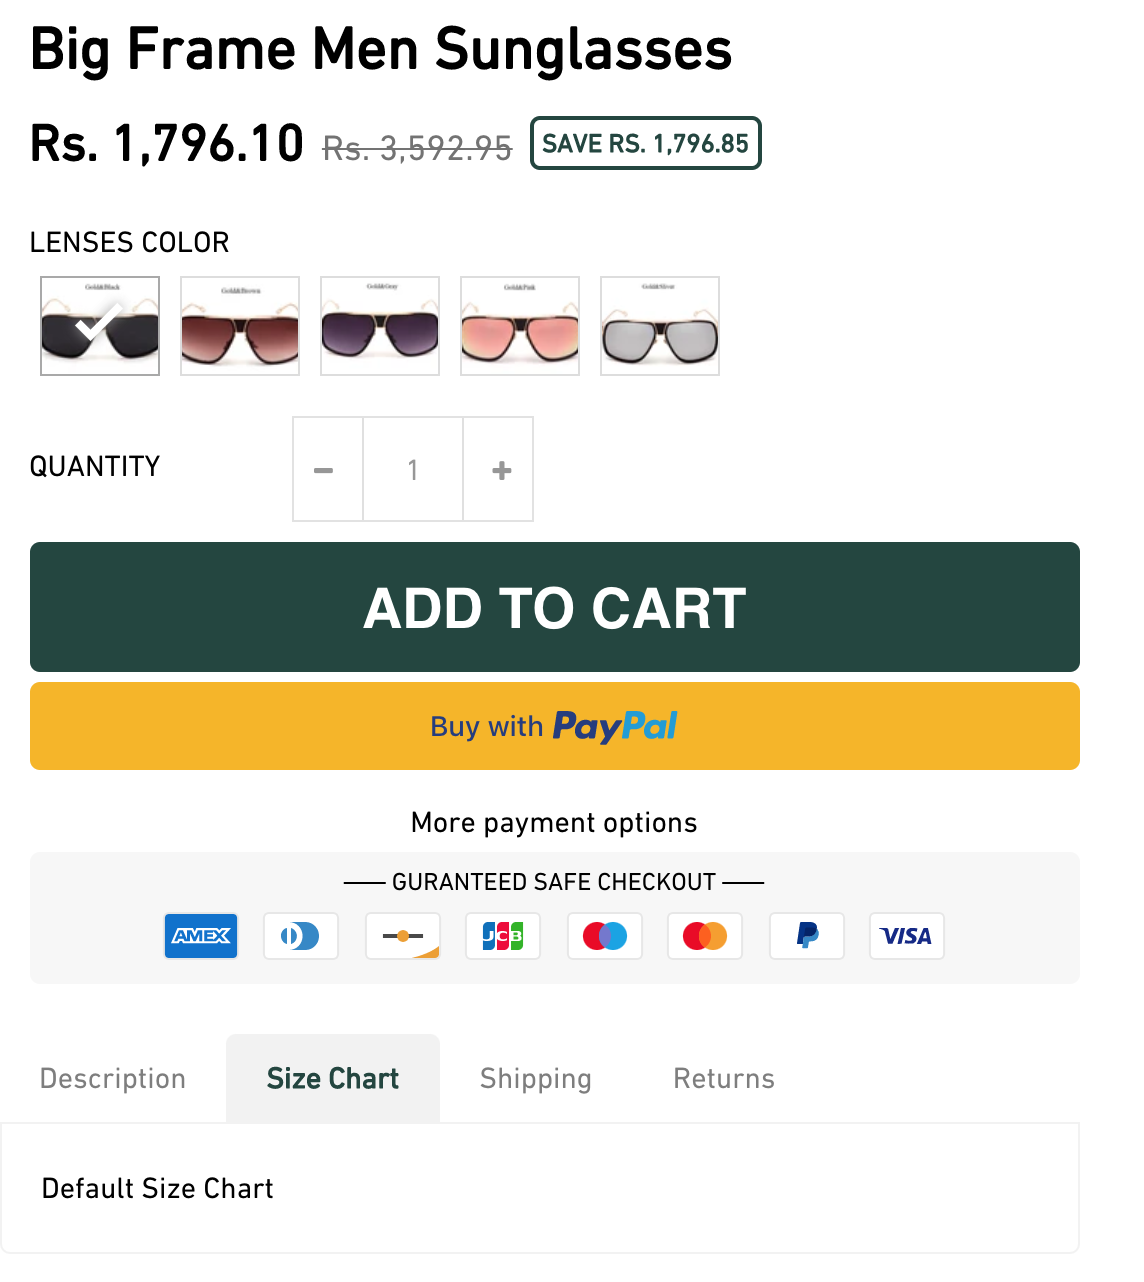Click the American Express payment icon

click(201, 936)
